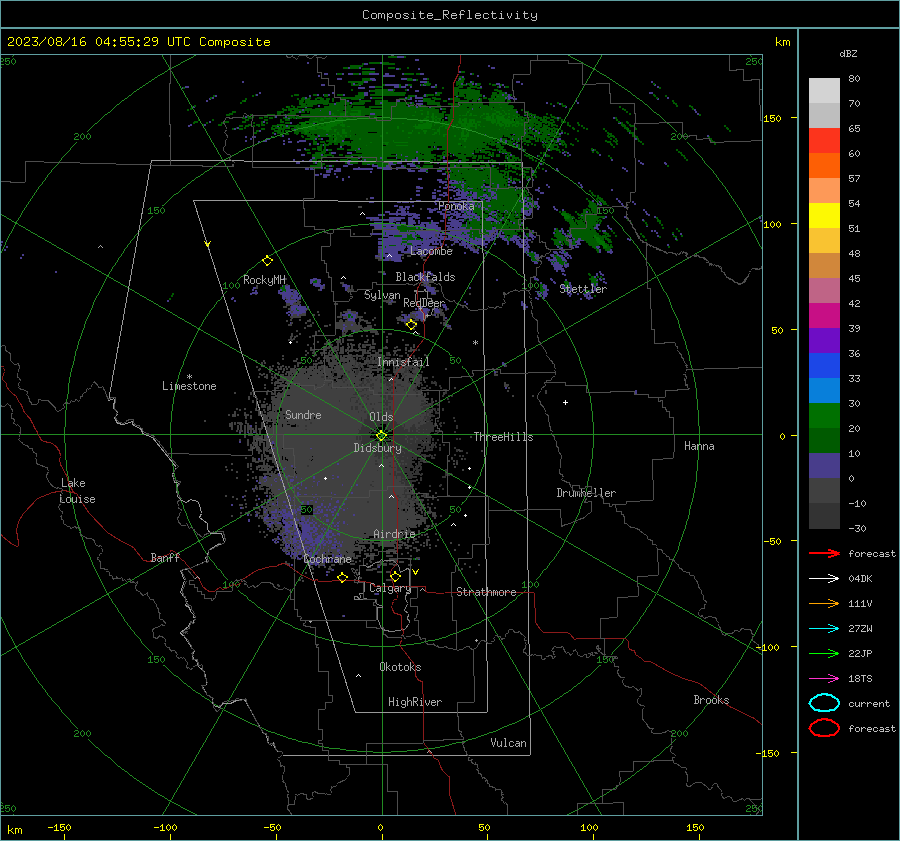The width and height of the screenshot is (900, 841).
Task: Click the 18TS legend text
Action: pyautogui.click(x=860, y=679)
